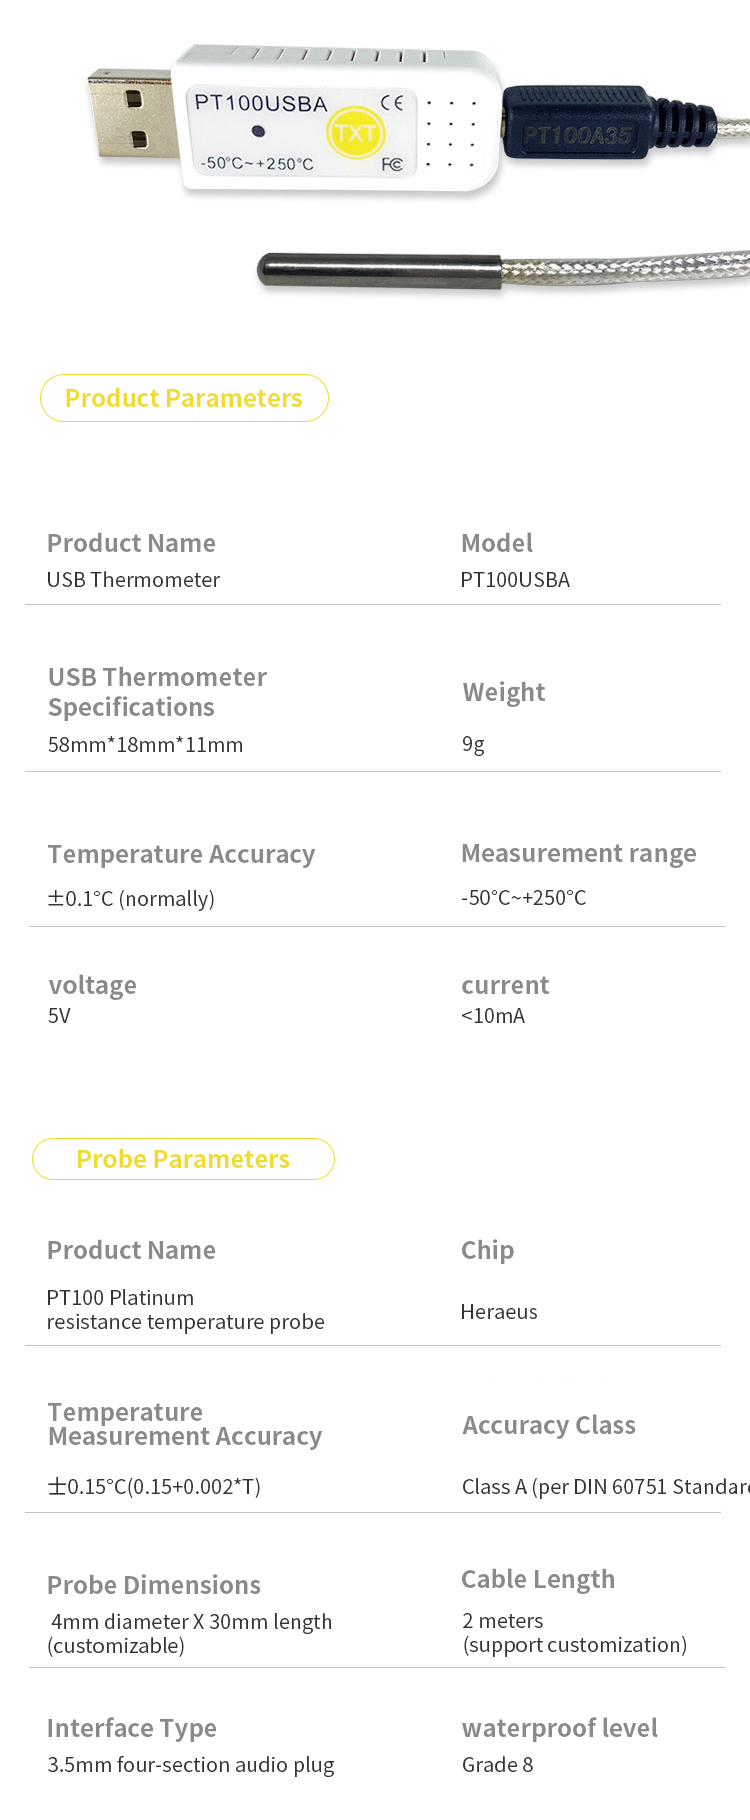
Task: Click the CE mark on thermometer
Action: point(393,102)
